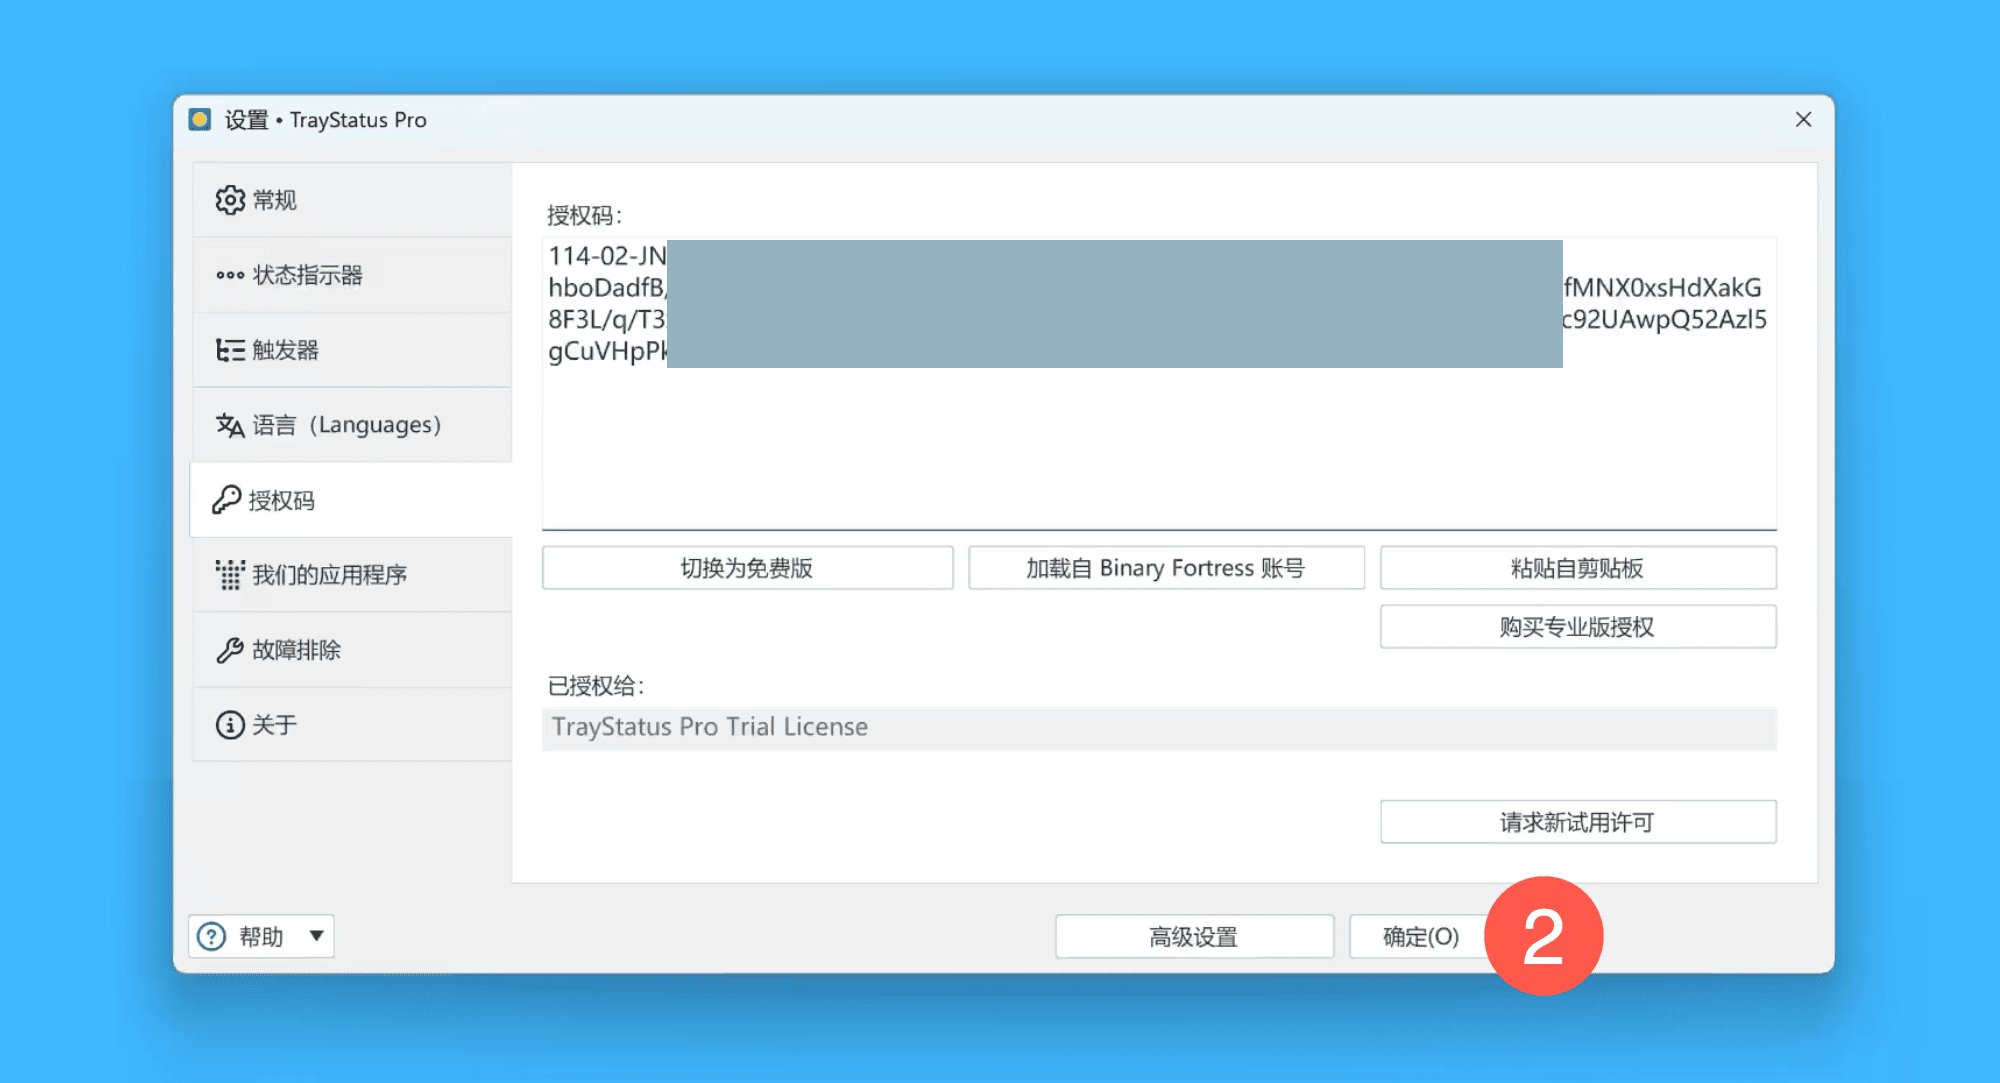Click 加载自 Binary Fortress 账号 button
Image resolution: width=2000 pixels, height=1083 pixels.
point(1166,568)
